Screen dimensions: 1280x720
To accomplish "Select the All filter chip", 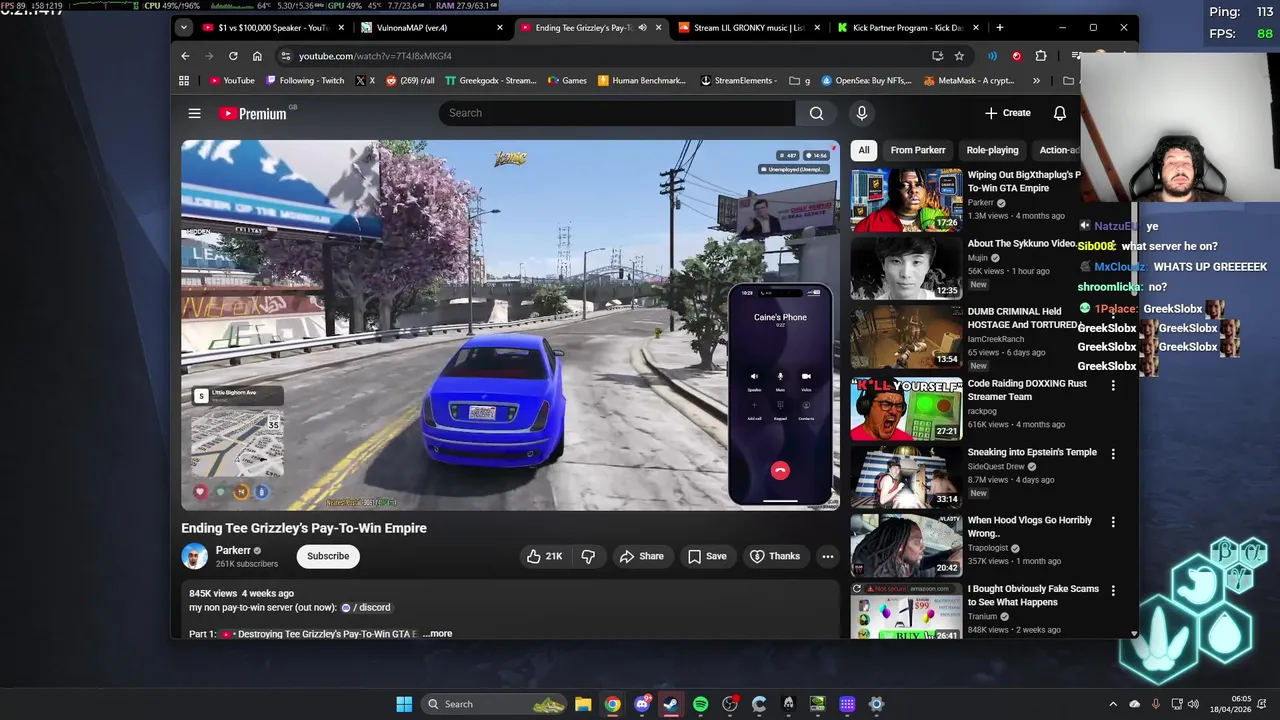I will [x=864, y=150].
